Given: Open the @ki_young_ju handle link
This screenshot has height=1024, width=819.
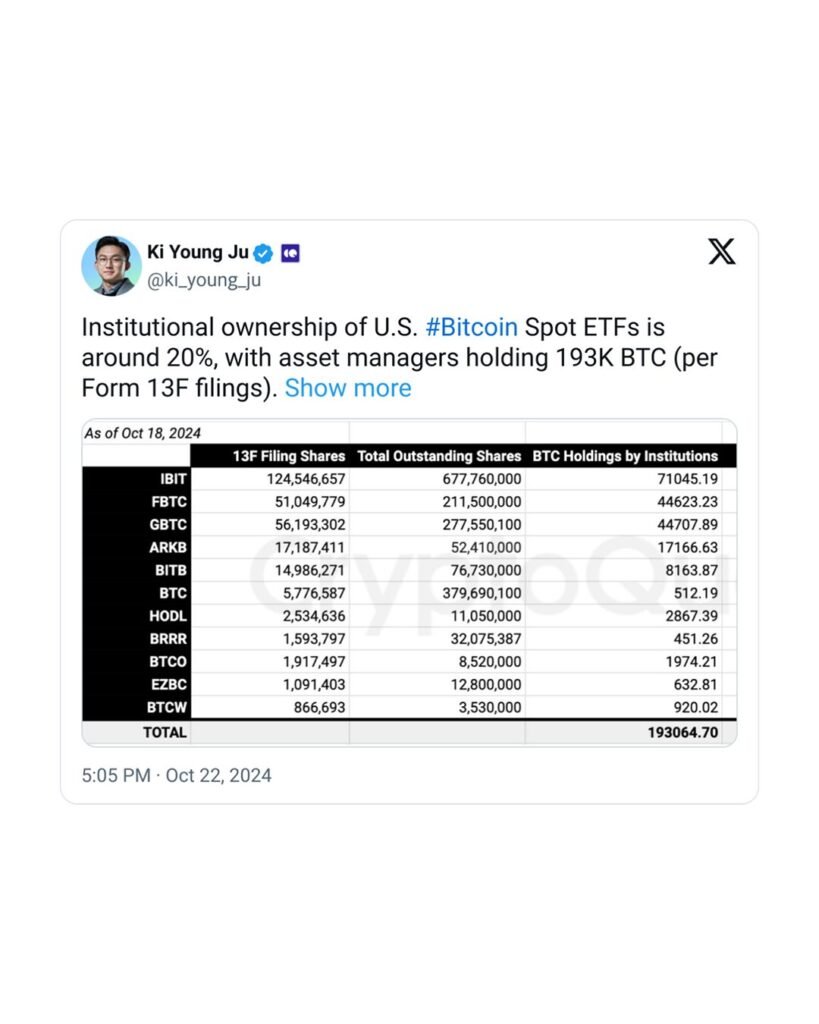Looking at the screenshot, I should 204,280.
